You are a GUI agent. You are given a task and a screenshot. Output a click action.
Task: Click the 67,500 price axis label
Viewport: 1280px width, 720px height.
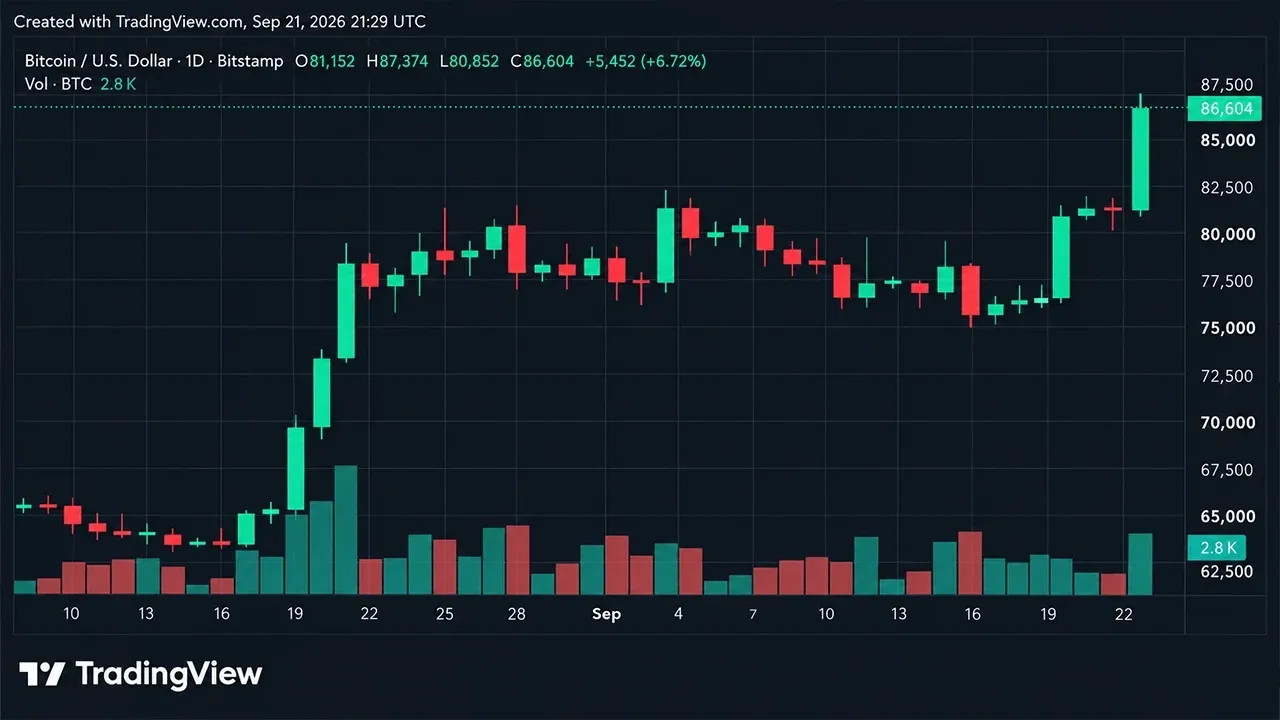pos(1226,469)
